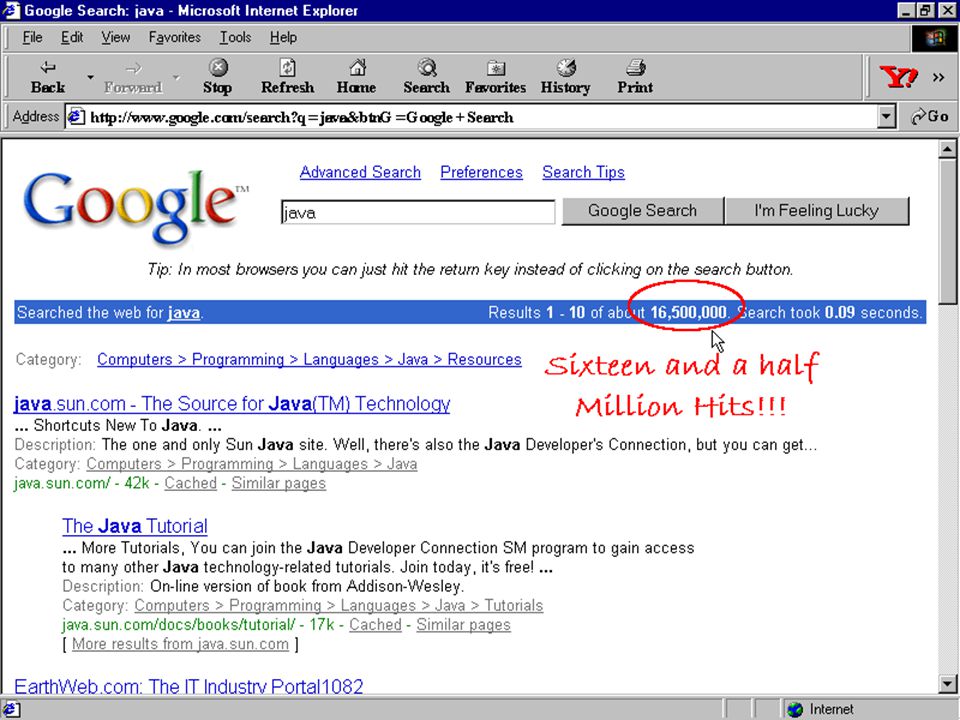Click the I'm Feeling Lucky button
The height and width of the screenshot is (720, 960).
[816, 211]
